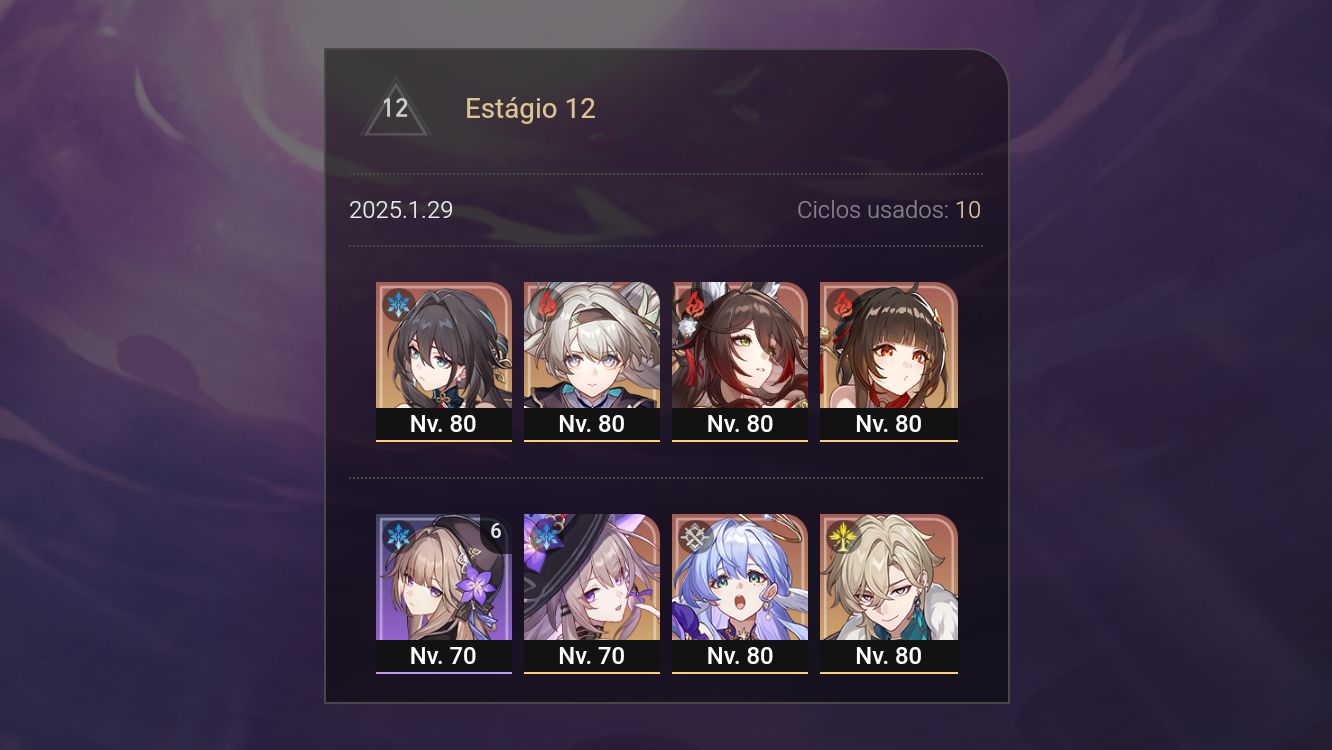Click Quantum element icon on blue-haired character
The height and width of the screenshot is (750, 1332).
tap(694, 536)
